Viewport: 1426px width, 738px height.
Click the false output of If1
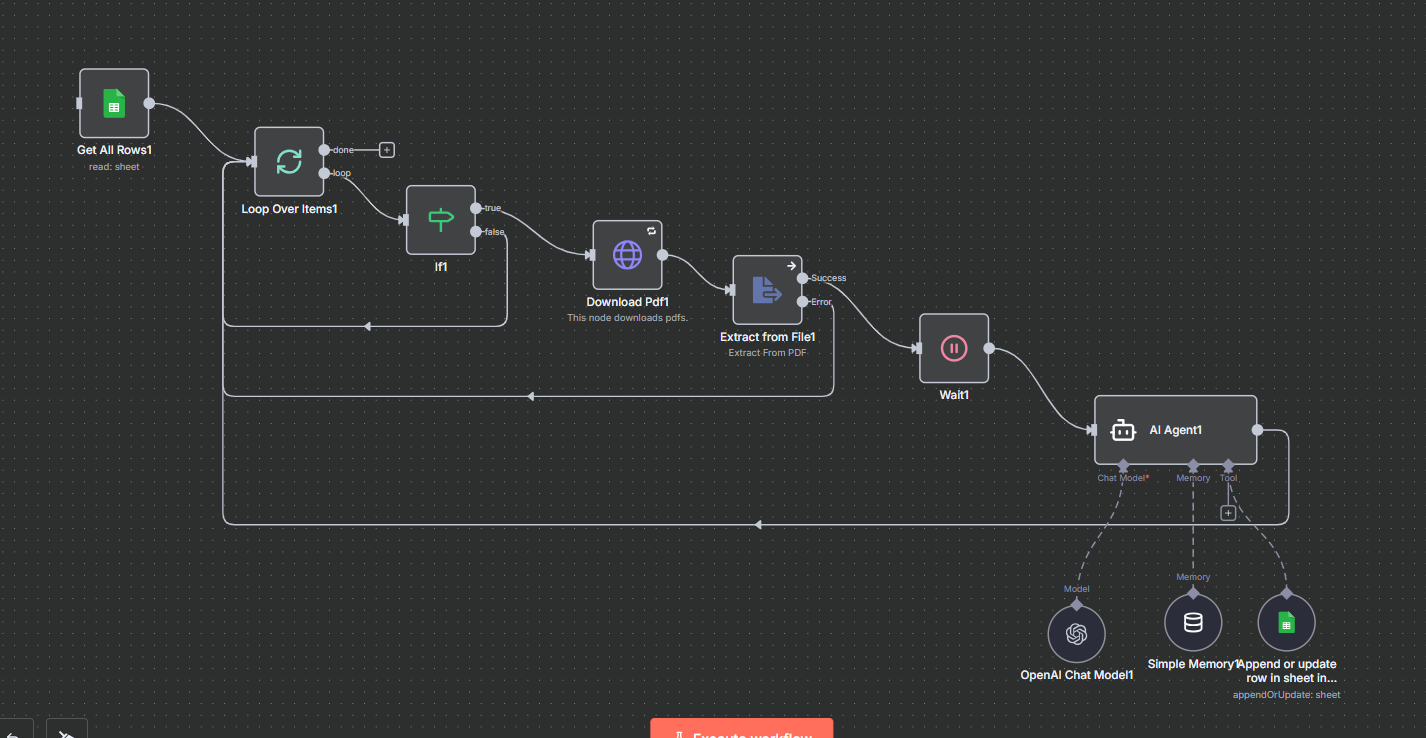475,232
